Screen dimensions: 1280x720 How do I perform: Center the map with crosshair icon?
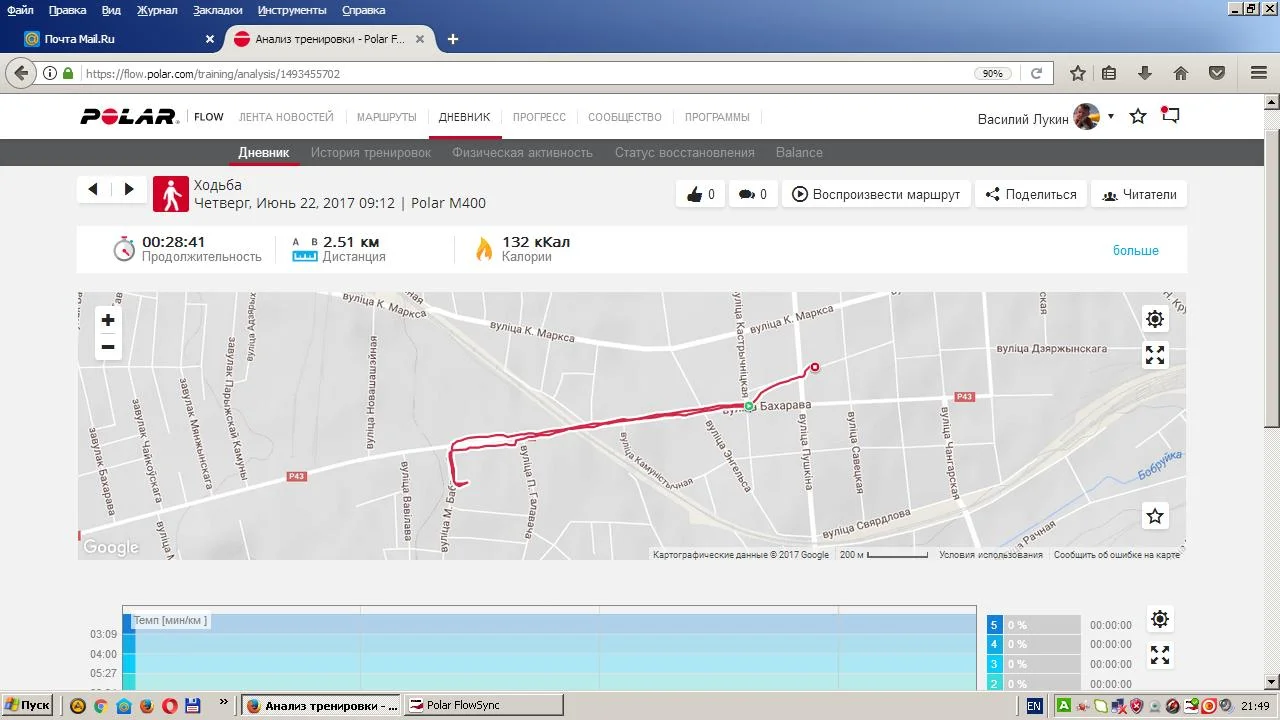click(1155, 319)
